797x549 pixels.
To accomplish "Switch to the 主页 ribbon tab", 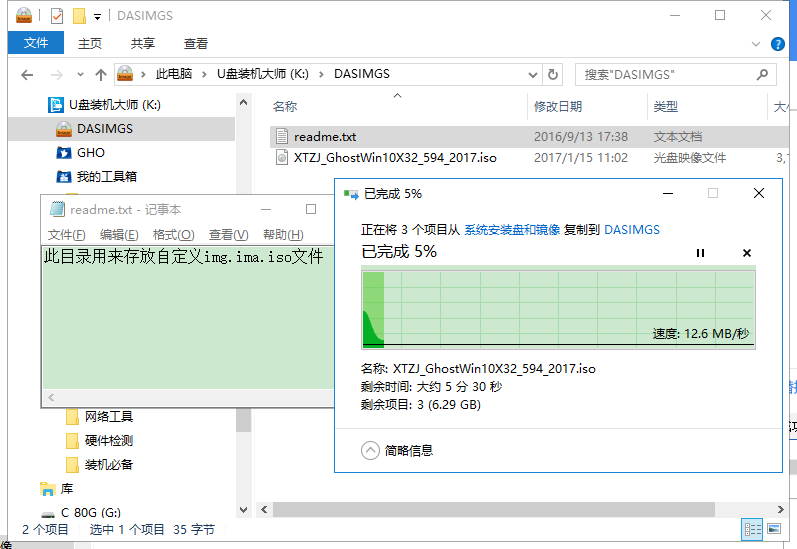I will [90, 44].
